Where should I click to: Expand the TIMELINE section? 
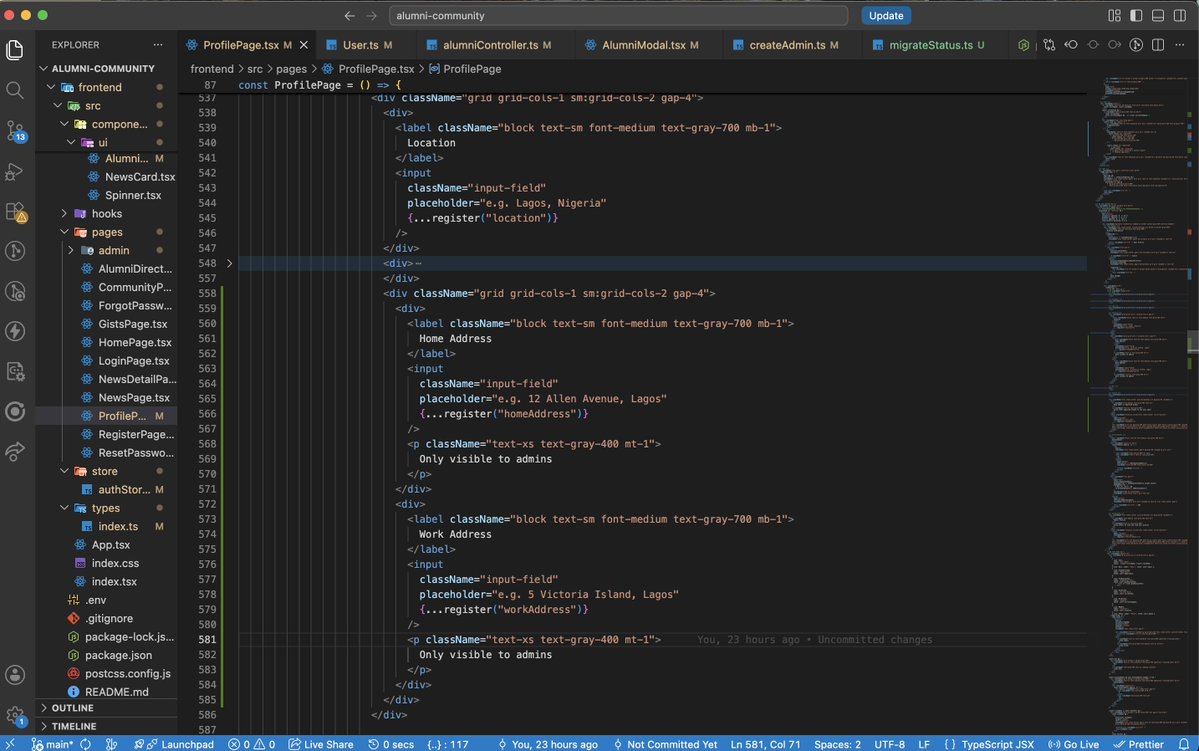[x=106, y=727]
